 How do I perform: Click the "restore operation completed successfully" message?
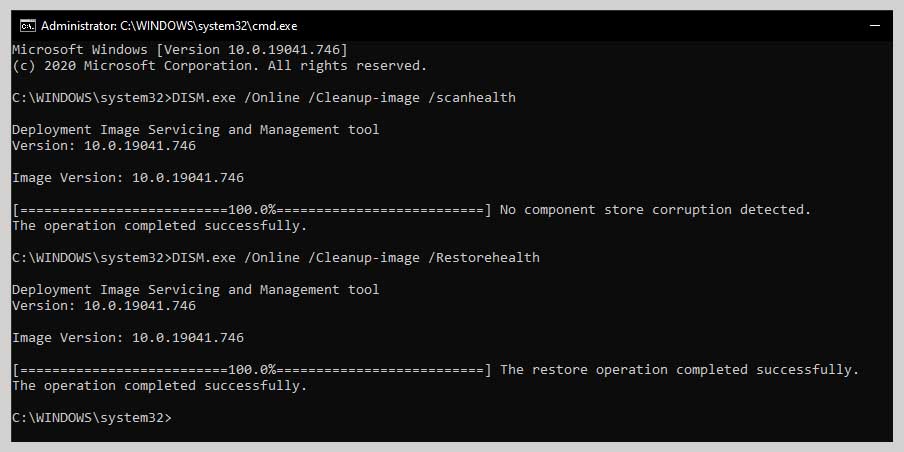click(679, 370)
